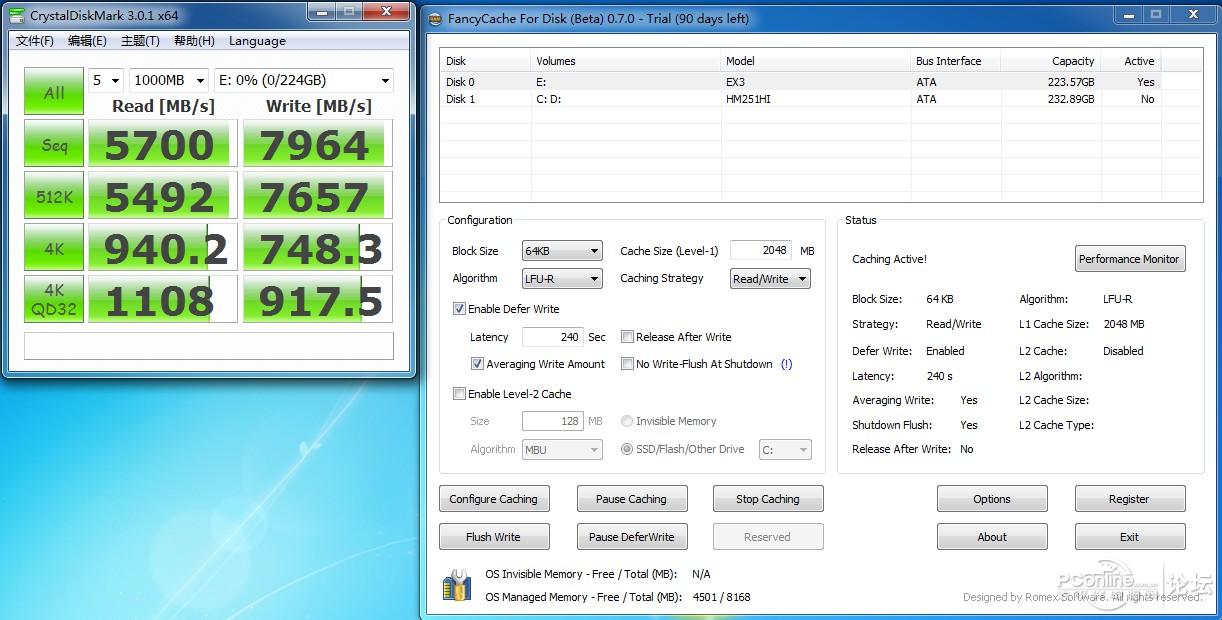Image resolution: width=1222 pixels, height=620 pixels.
Task: Open the 帮助(H) menu
Action: (194, 41)
